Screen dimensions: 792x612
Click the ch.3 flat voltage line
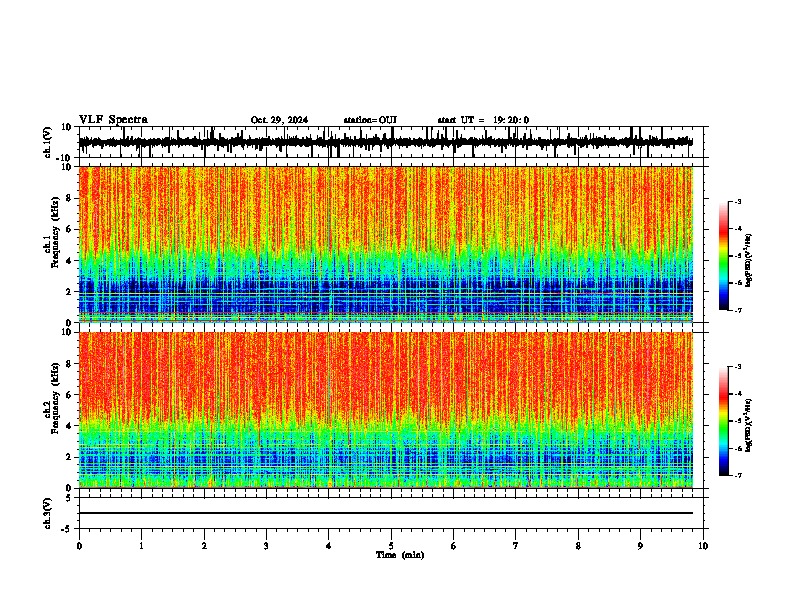click(x=386, y=513)
